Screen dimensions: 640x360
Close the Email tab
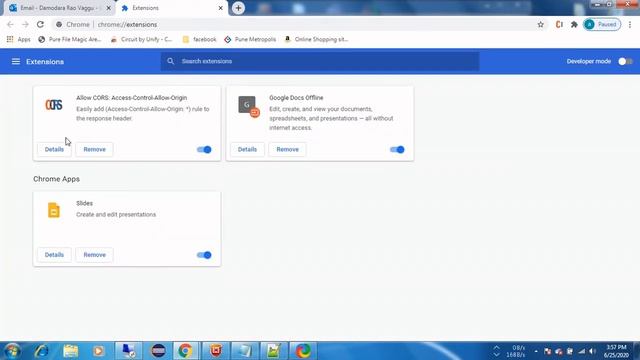coord(109,8)
